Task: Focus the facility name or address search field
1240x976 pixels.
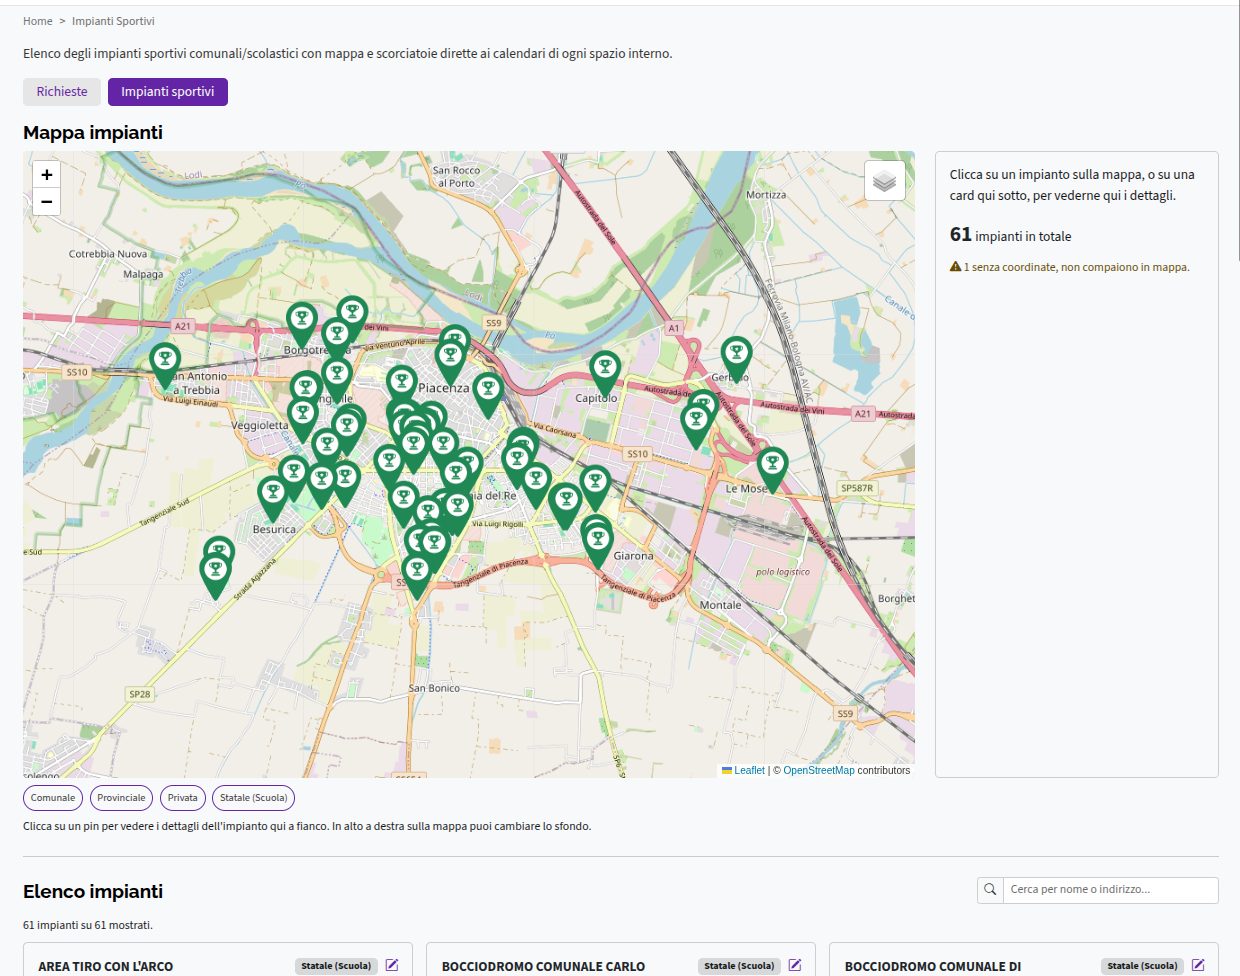Action: [x=1110, y=890]
